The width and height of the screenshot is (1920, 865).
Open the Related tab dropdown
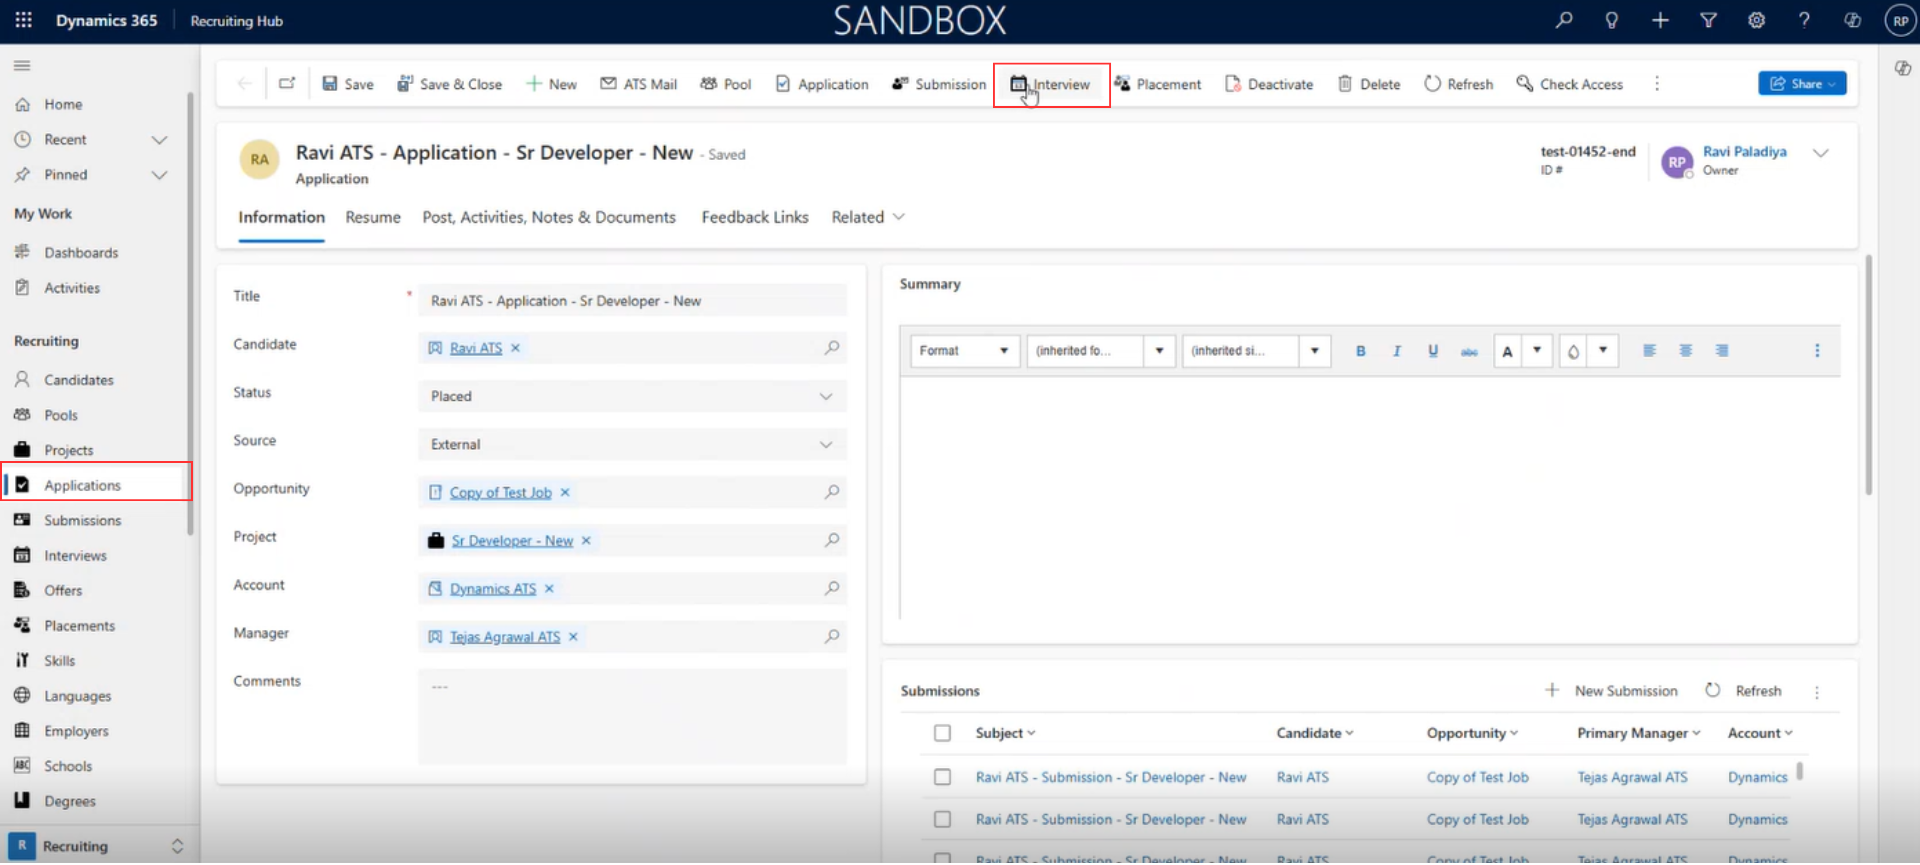tap(868, 217)
